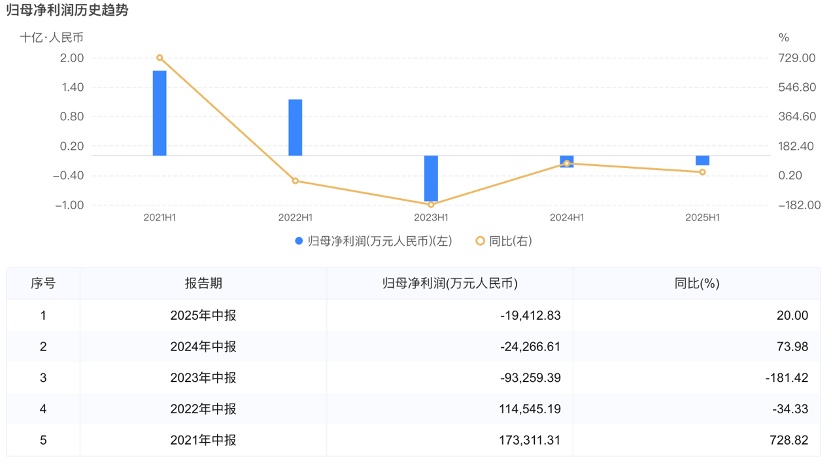Click the 序号 column header
832x464 pixels.
tap(43, 284)
